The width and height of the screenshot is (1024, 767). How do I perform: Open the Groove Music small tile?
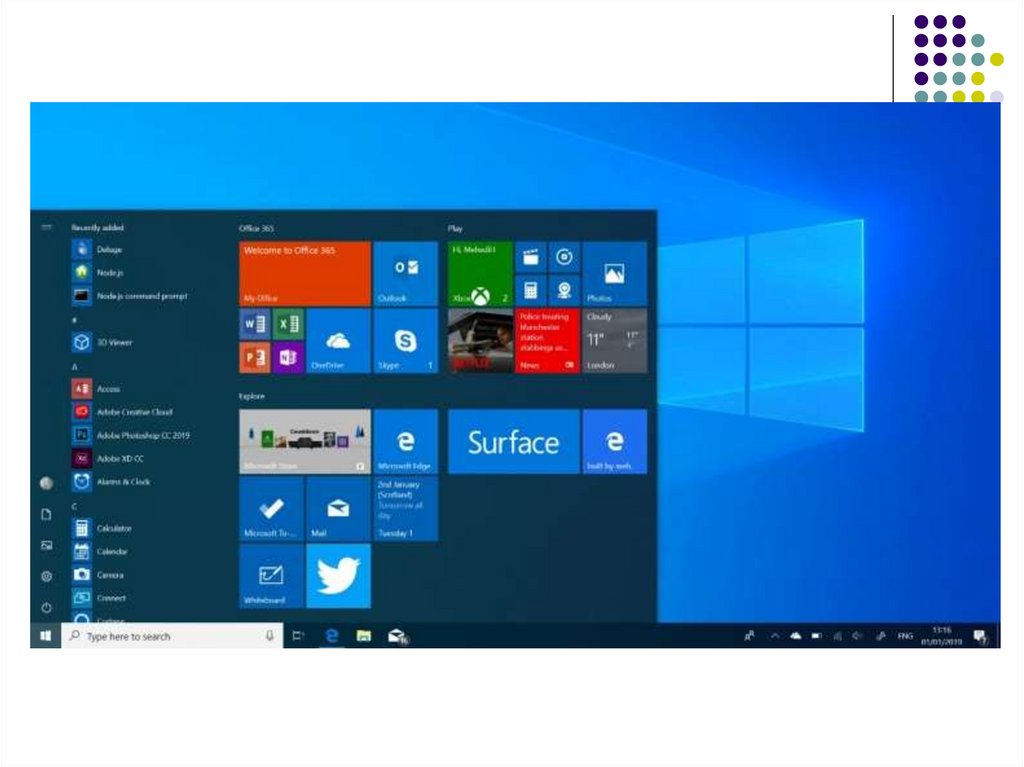coord(564,257)
